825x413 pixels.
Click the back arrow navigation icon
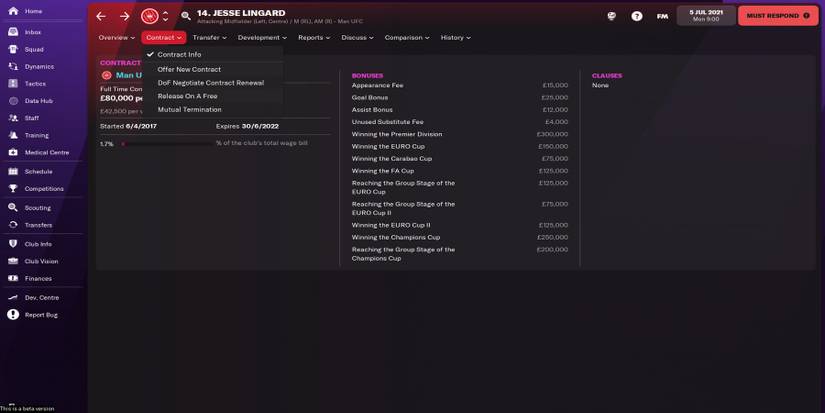pyautogui.click(x=101, y=16)
